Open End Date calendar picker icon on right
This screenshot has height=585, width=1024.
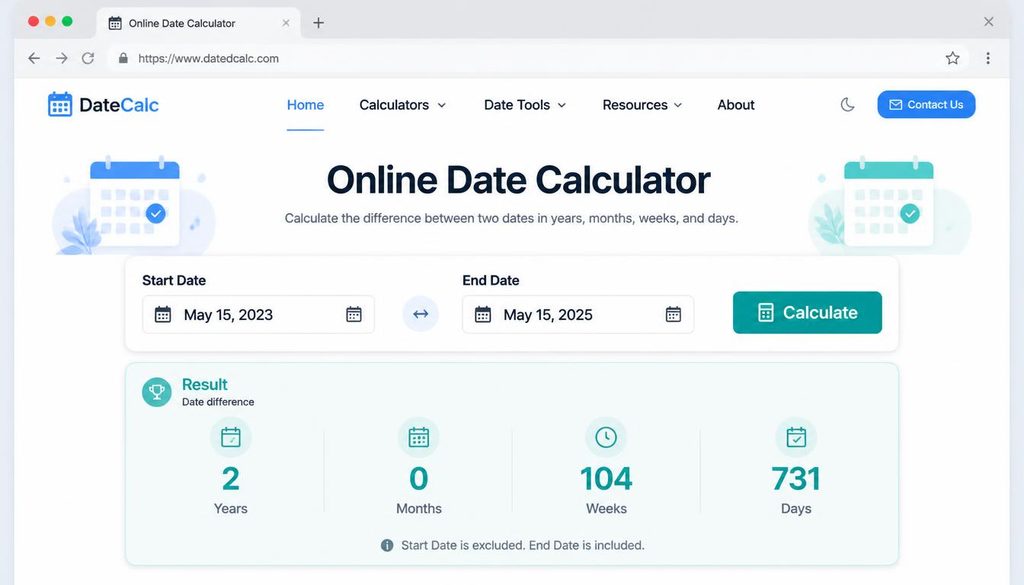coord(673,315)
